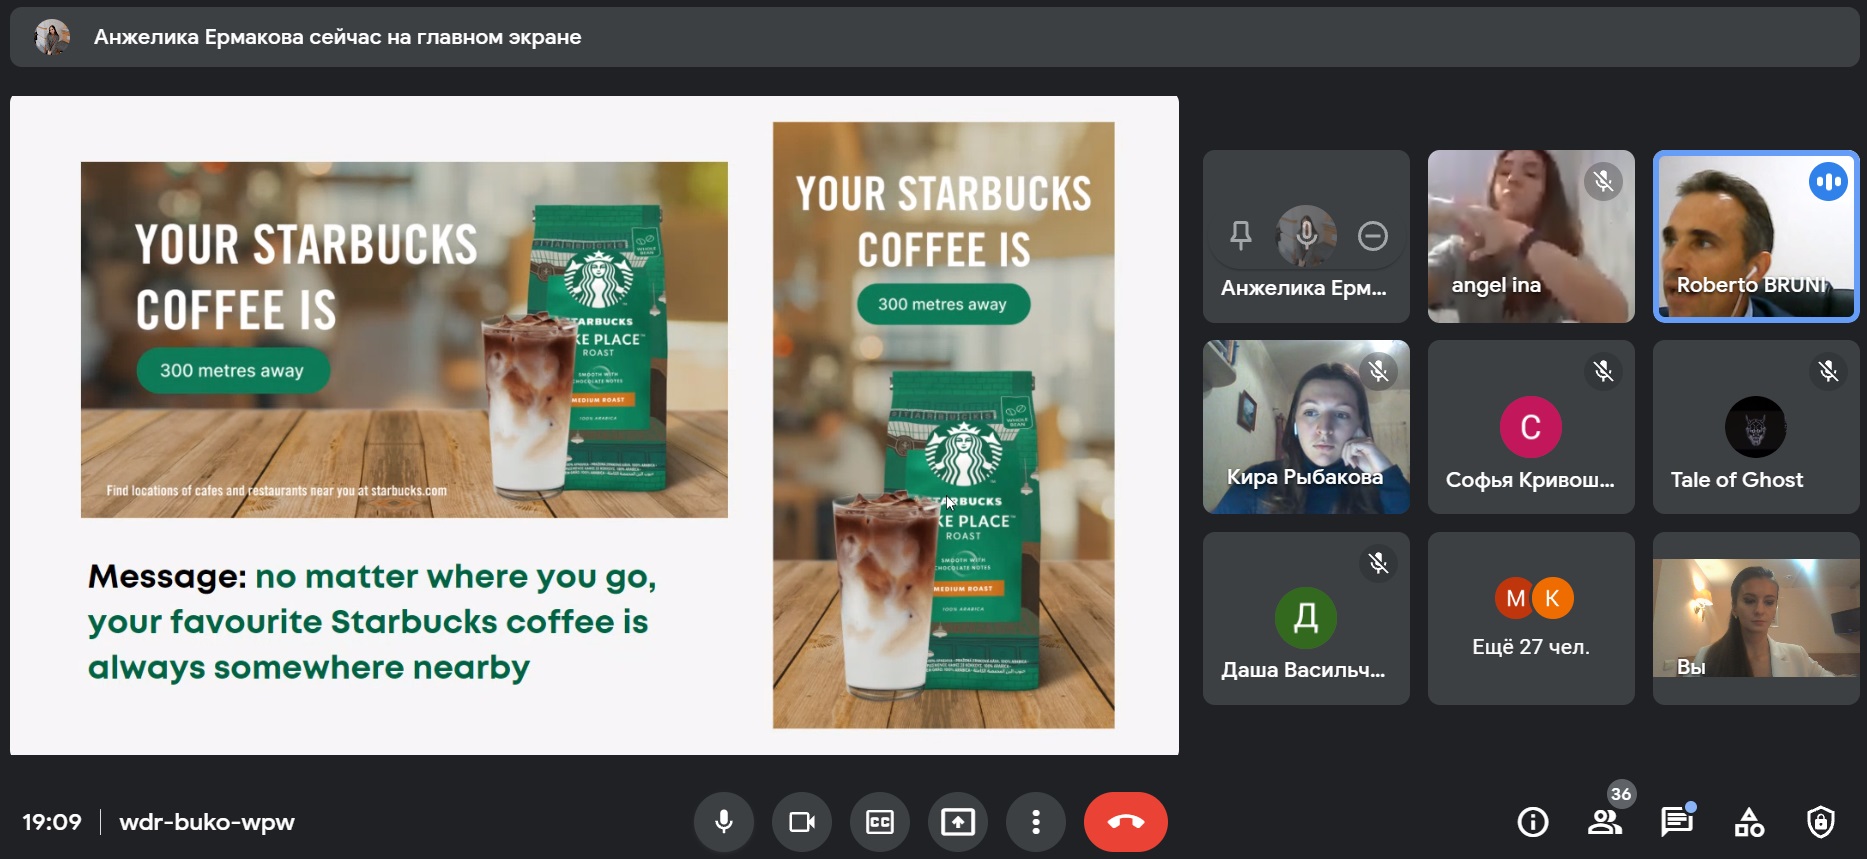Open the Activities shapes icon
The image size is (1867, 859).
pyautogui.click(x=1749, y=822)
